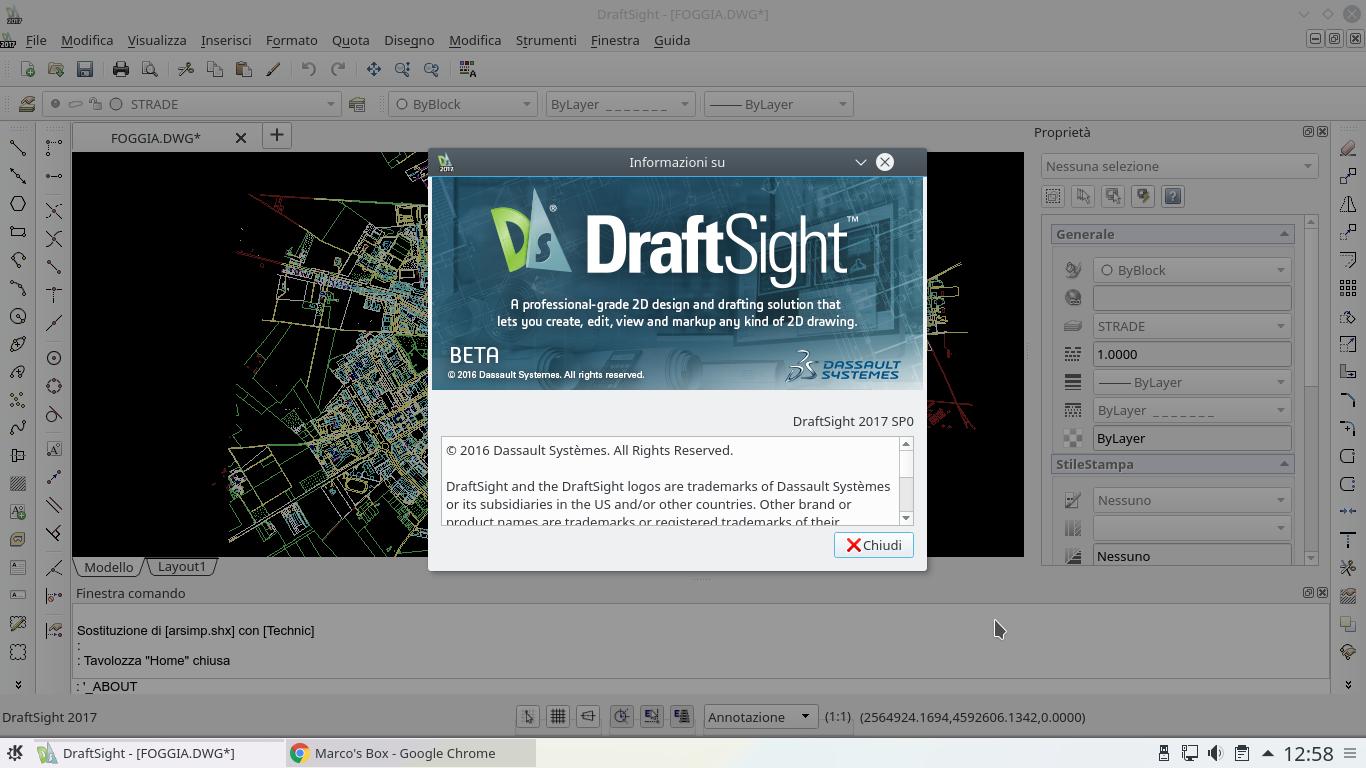This screenshot has height=768, width=1366.
Task: Click the Paste clipboard icon
Action: pos(243,69)
